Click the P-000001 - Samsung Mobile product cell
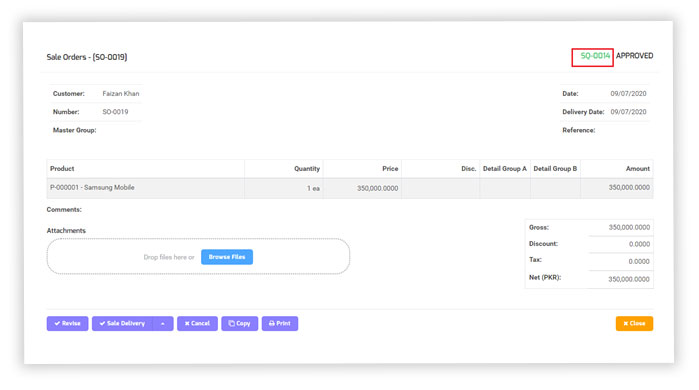 tap(145, 188)
